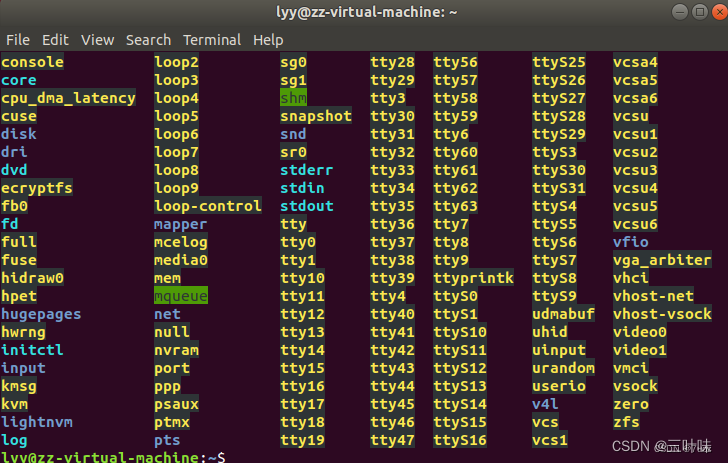Image resolution: width=728 pixels, height=463 pixels.
Task: Select the 'hugepages' directory name
Action: [x=41, y=314]
